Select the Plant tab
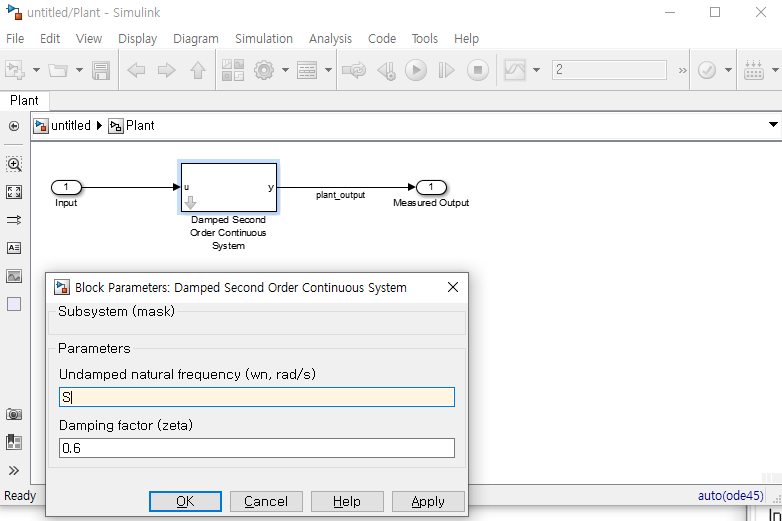The image size is (782, 521). tap(24, 101)
